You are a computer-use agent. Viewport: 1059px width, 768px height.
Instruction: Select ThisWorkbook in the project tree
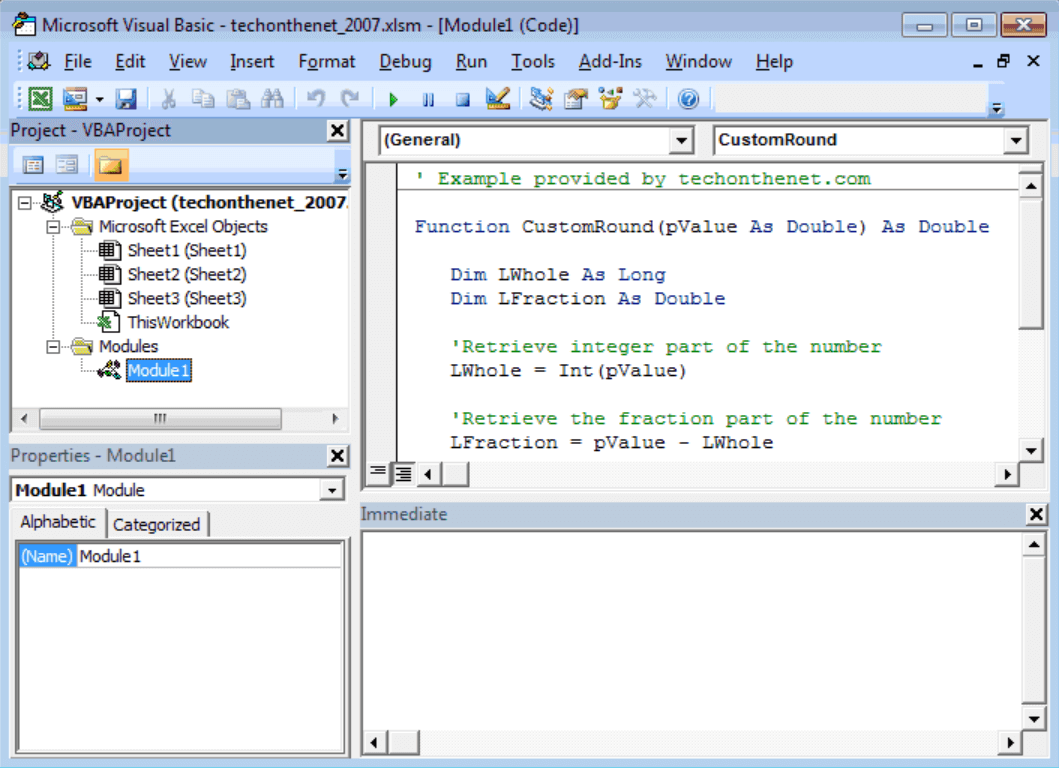180,322
